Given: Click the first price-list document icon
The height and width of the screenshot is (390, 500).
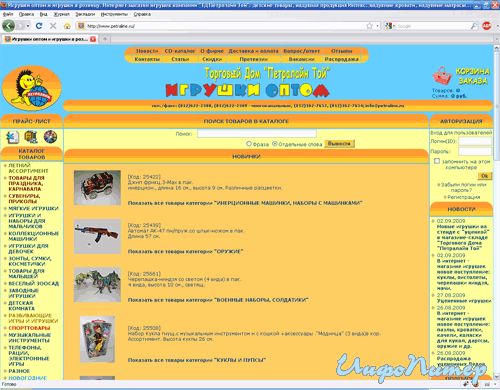Looking at the screenshot, I should click(x=12, y=137).
